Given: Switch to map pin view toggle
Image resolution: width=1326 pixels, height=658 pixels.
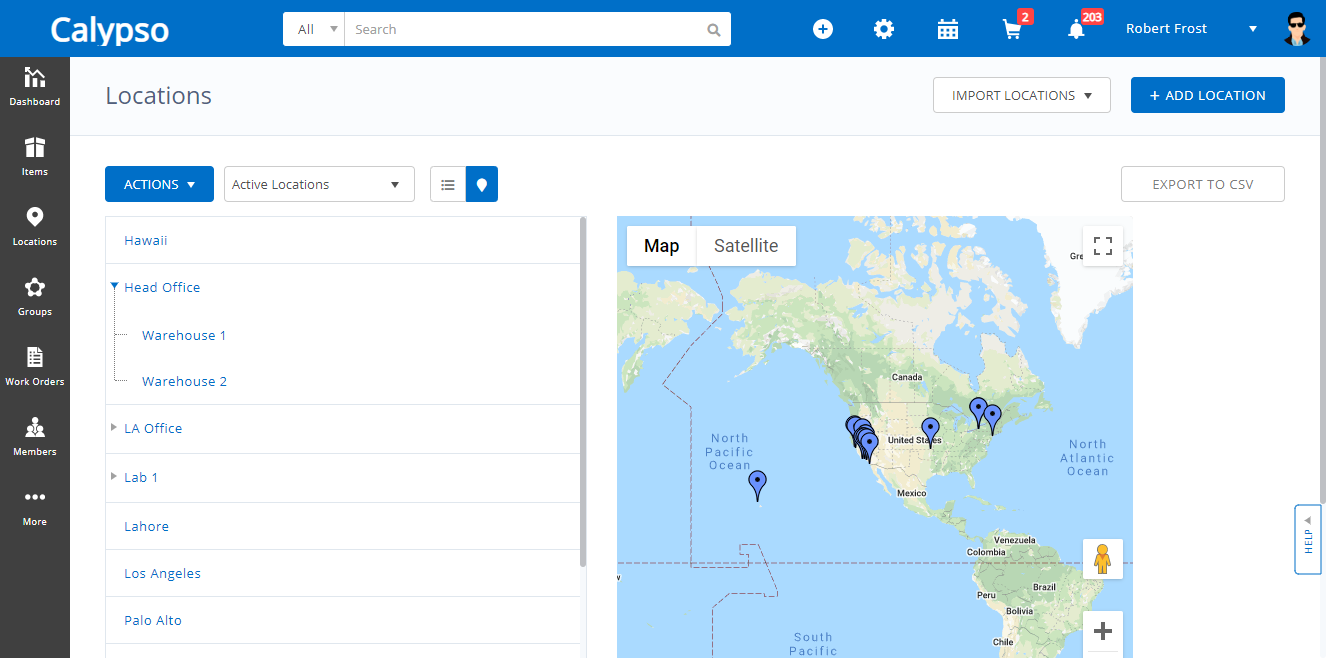Looking at the screenshot, I should [482, 185].
